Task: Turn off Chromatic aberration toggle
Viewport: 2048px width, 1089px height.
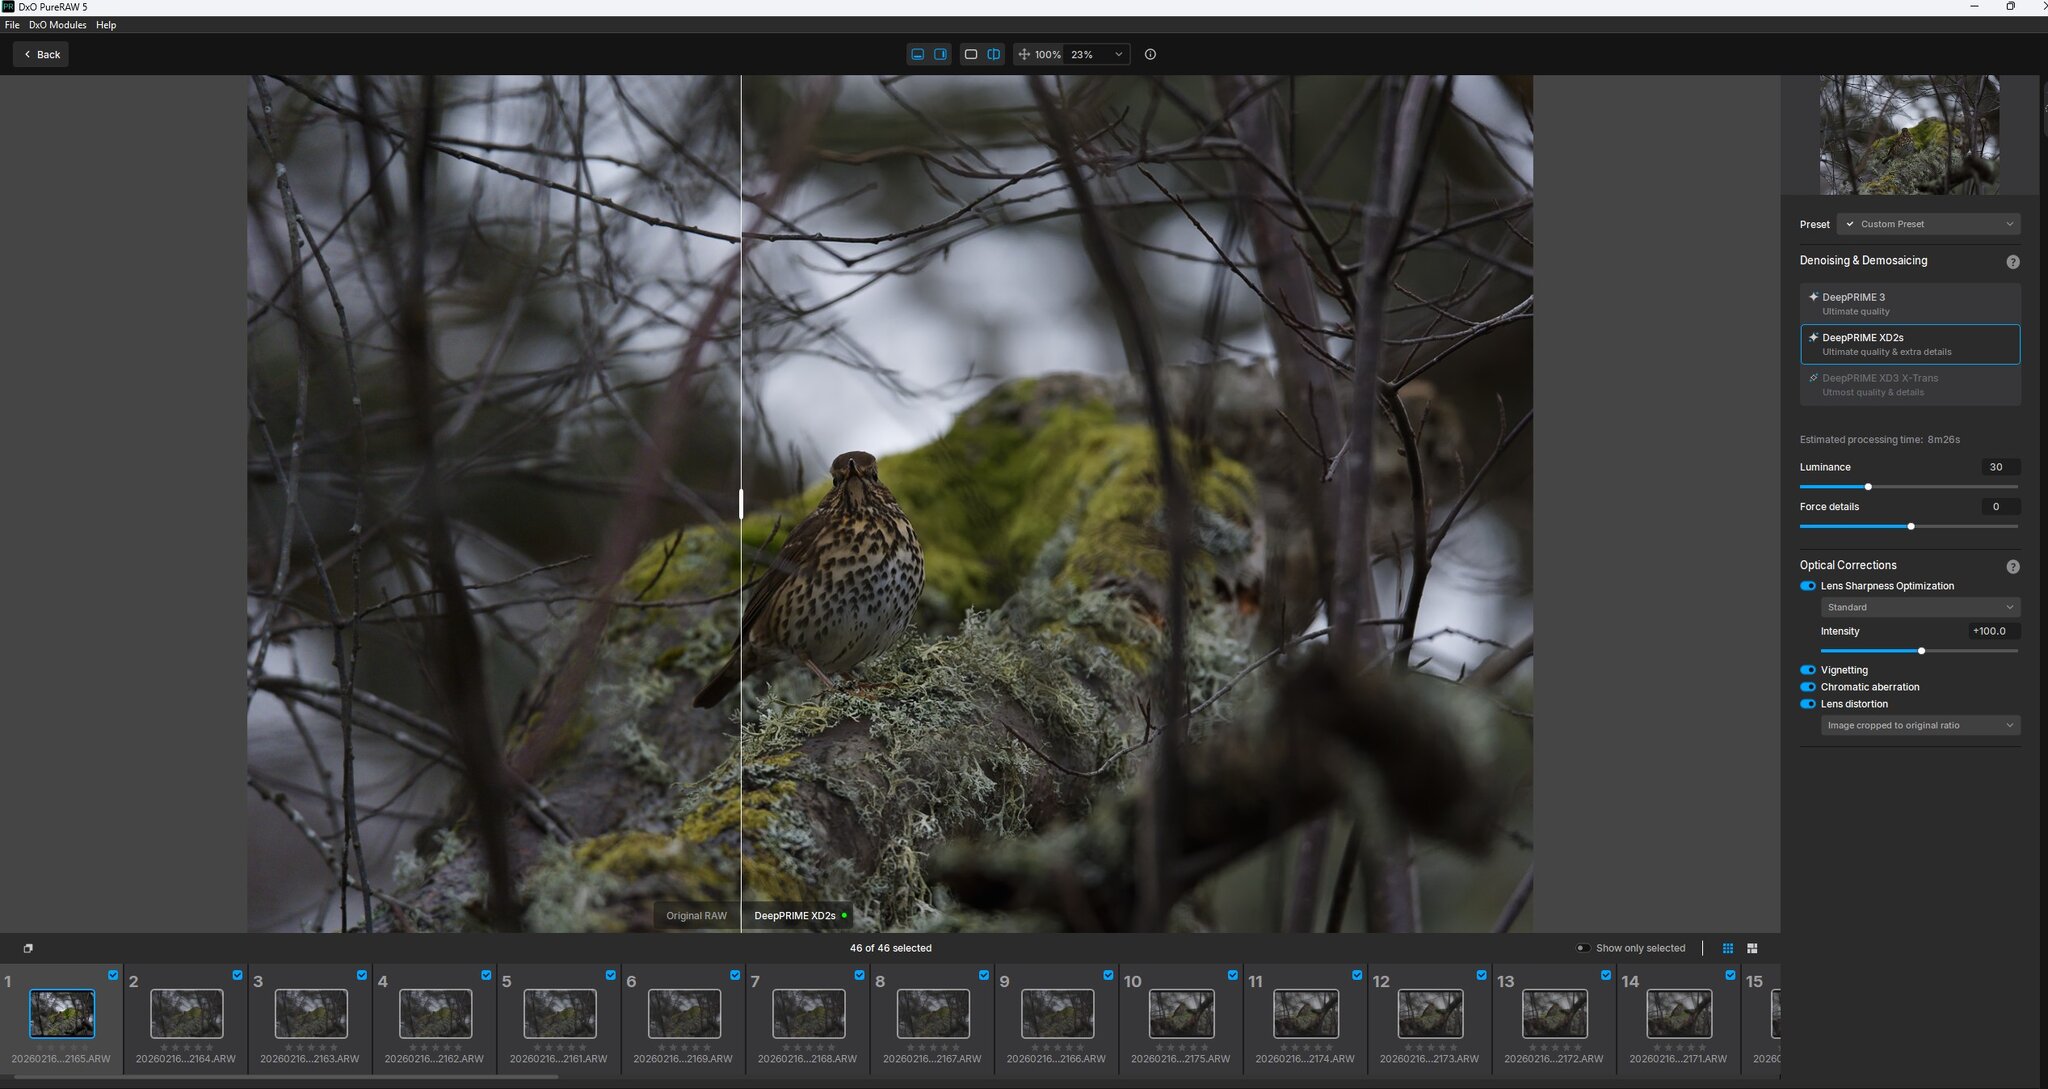Action: tap(1808, 687)
